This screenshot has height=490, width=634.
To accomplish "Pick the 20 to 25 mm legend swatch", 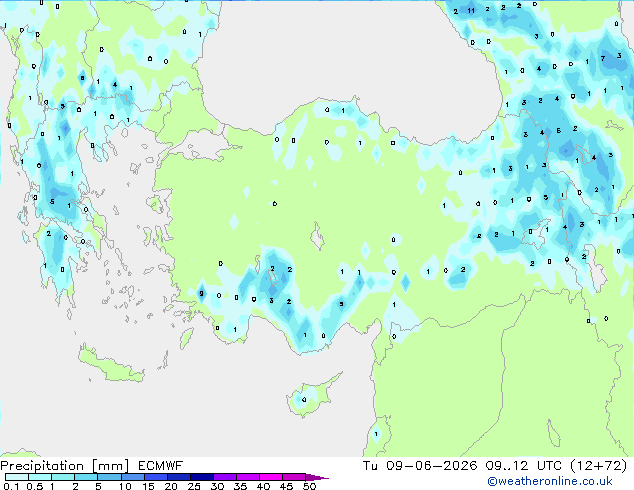I will [179, 477].
